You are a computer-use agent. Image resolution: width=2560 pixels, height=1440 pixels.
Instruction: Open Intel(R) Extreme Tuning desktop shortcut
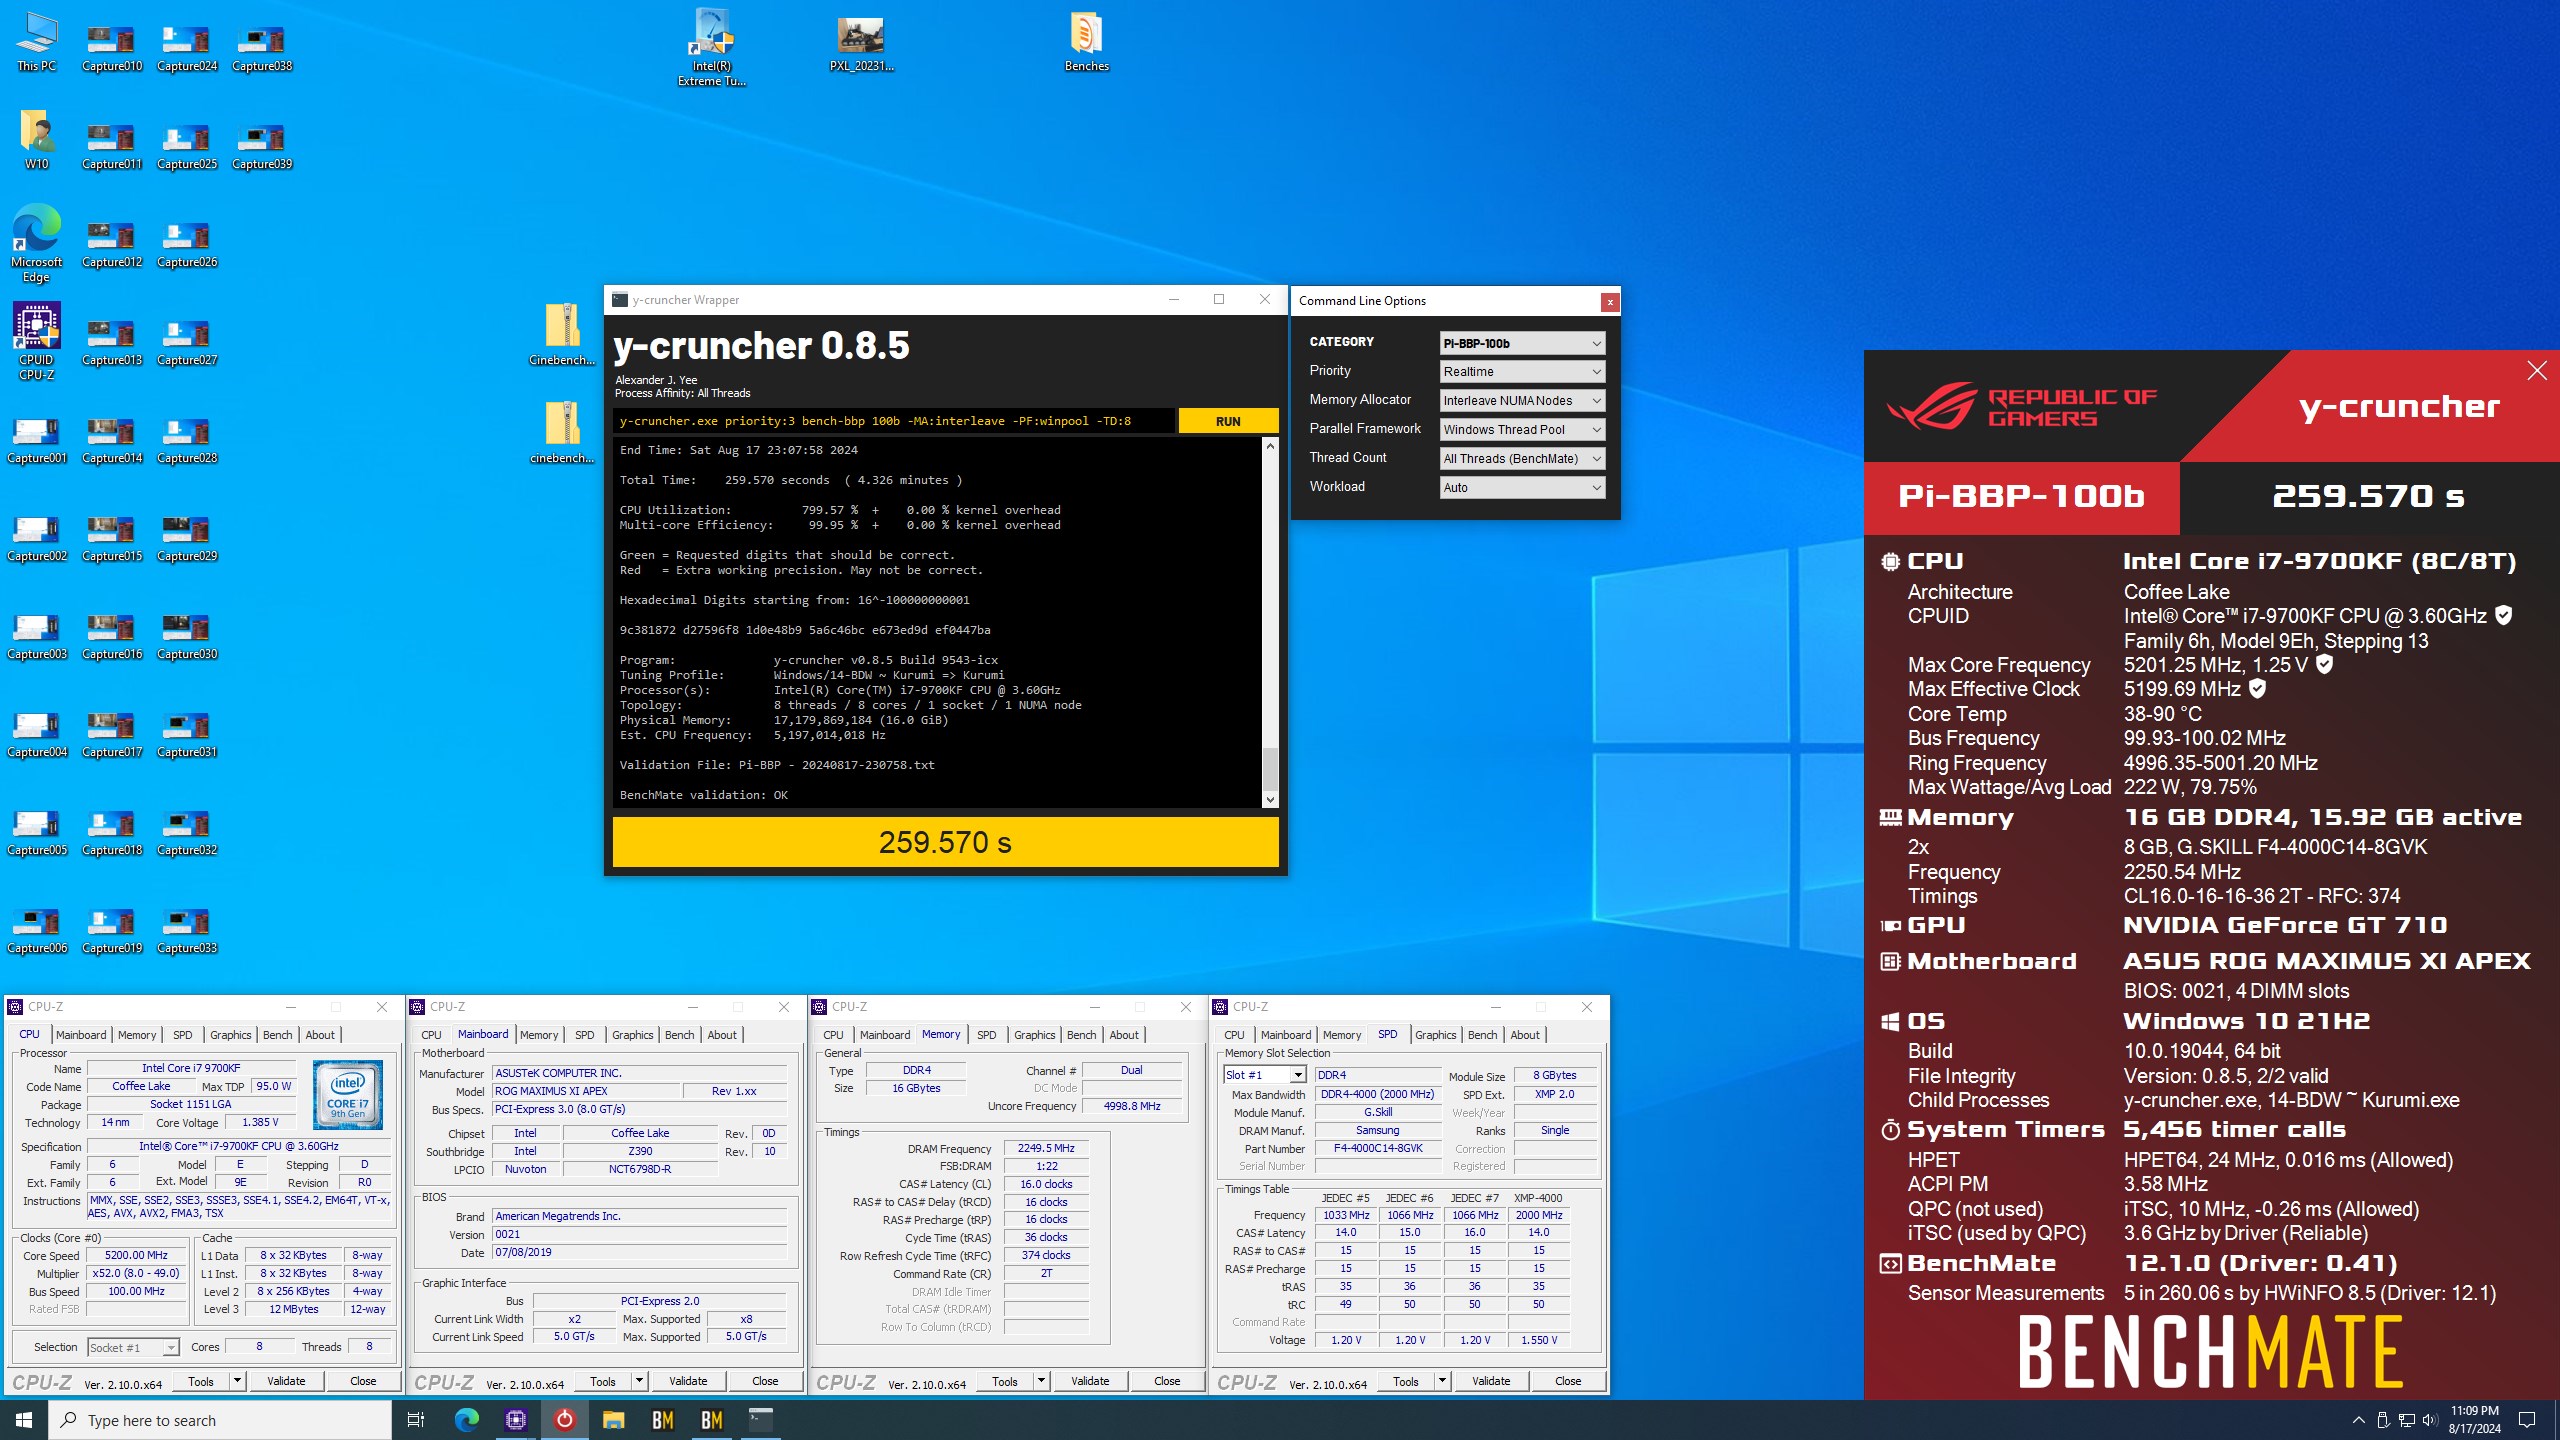coord(712,47)
